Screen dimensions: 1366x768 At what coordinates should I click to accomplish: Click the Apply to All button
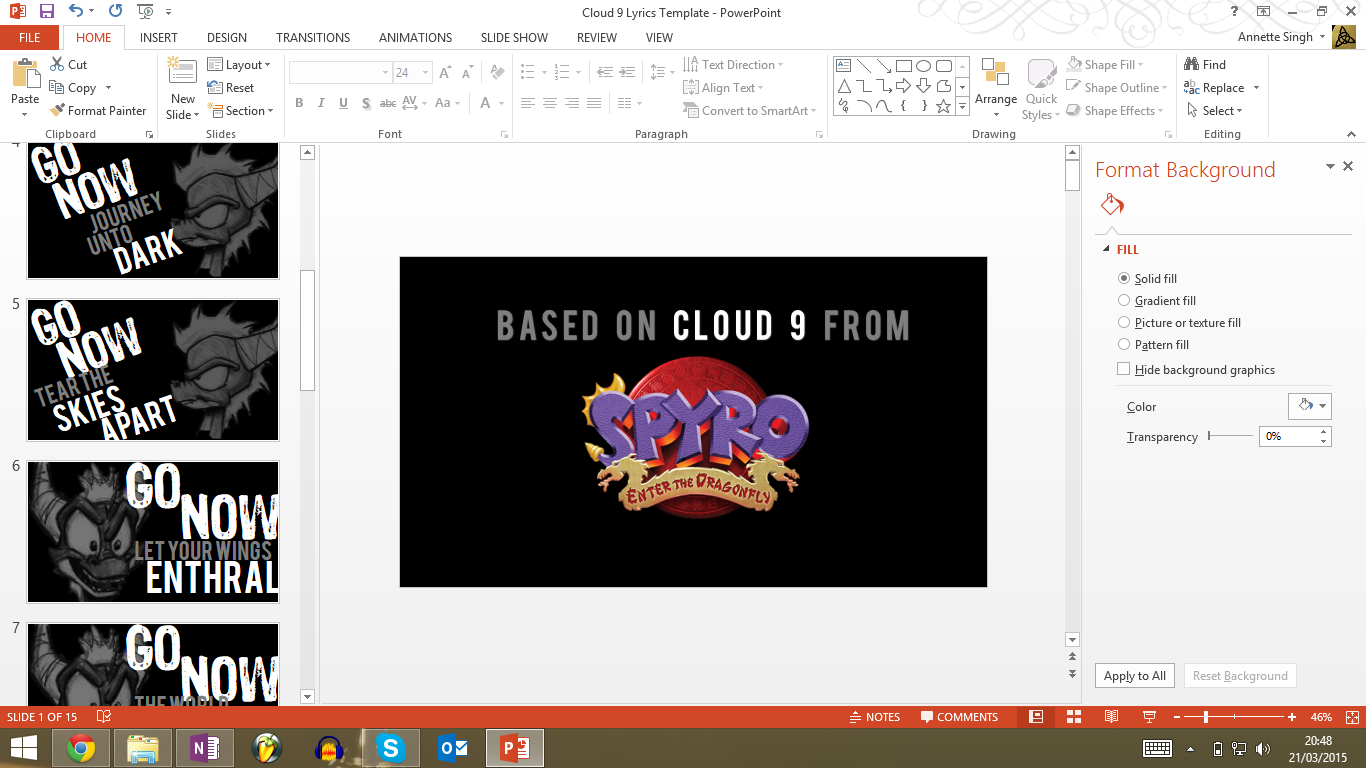[x=1135, y=676]
